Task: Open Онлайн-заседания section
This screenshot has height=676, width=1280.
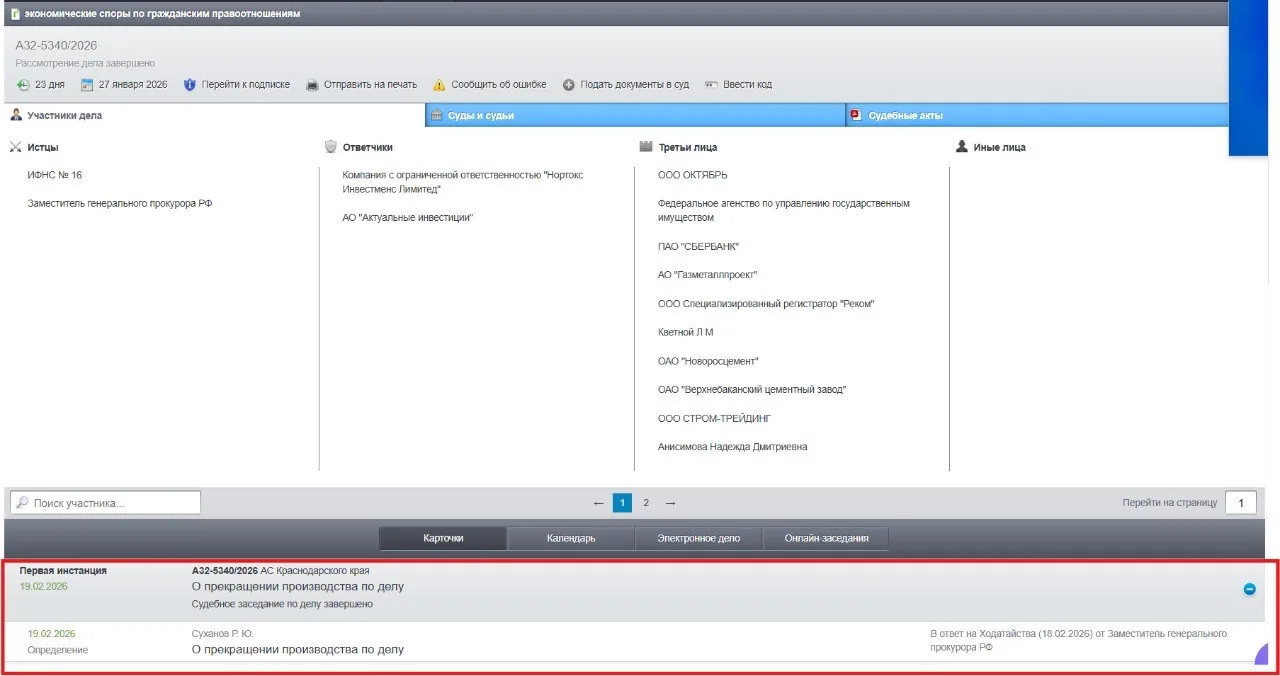Action: pos(826,538)
